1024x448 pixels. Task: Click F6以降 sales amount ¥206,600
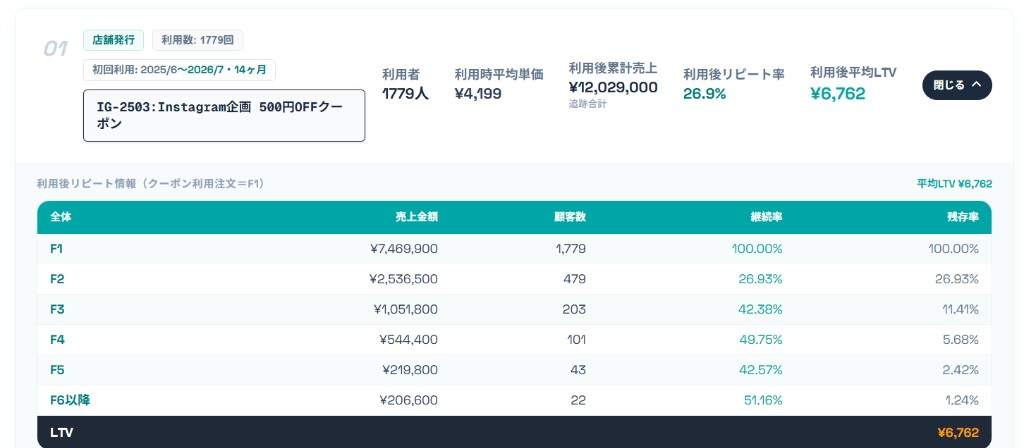pos(408,400)
